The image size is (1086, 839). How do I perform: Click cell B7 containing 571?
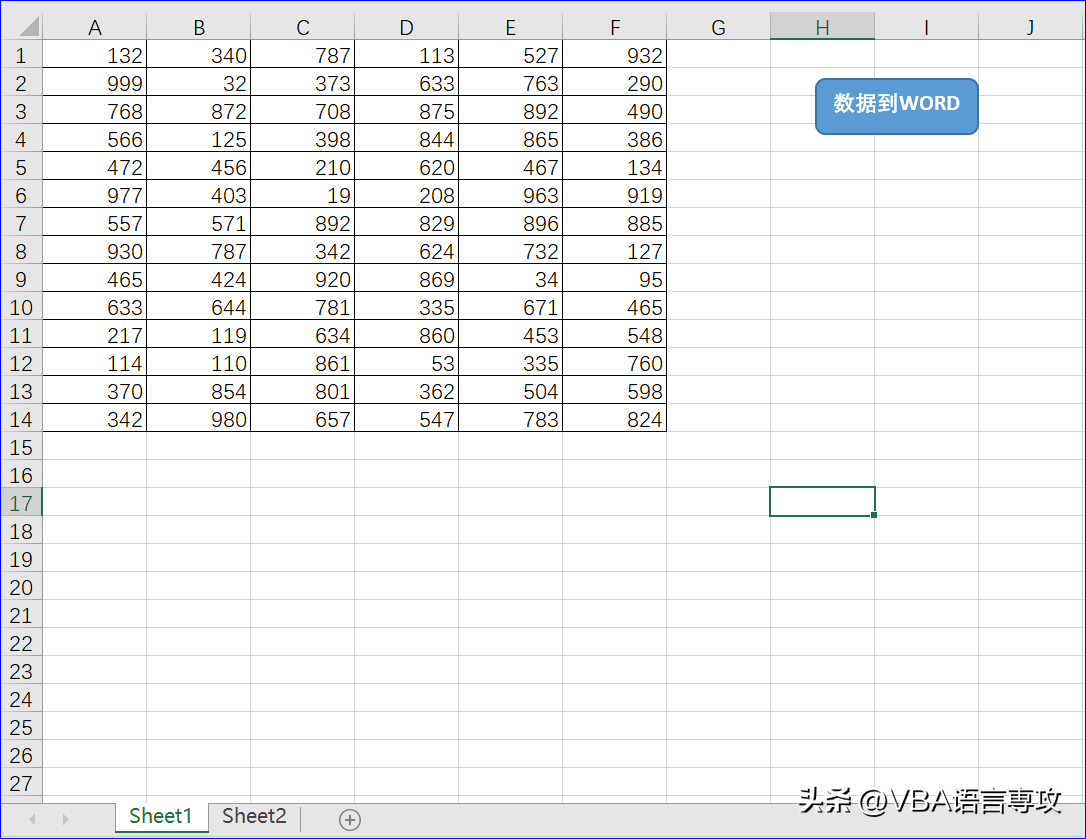pos(199,223)
